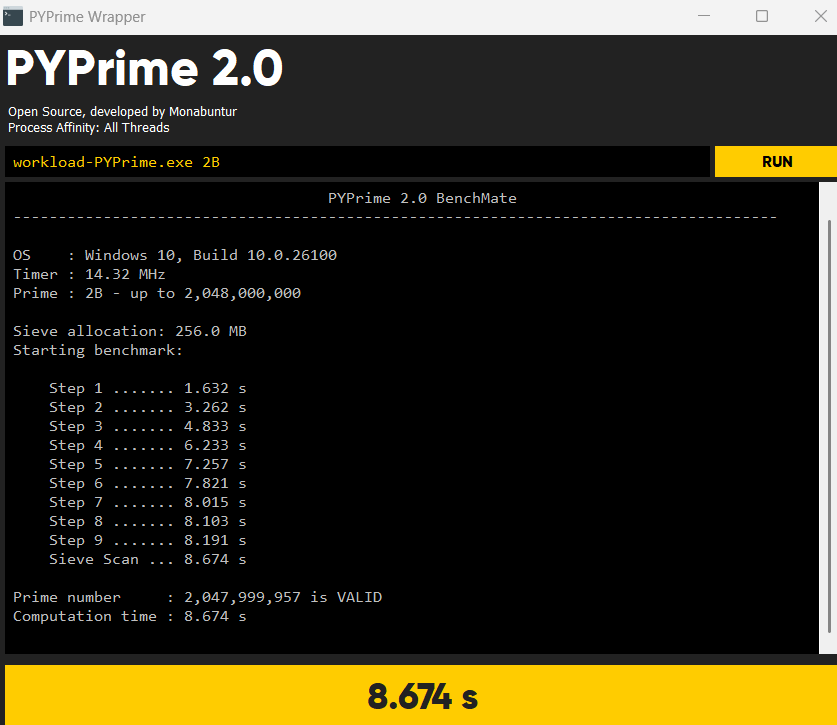This screenshot has width=837, height=725.
Task: Click the 'Sieve Scan ... 8.674 s' line
Action: pos(148,559)
